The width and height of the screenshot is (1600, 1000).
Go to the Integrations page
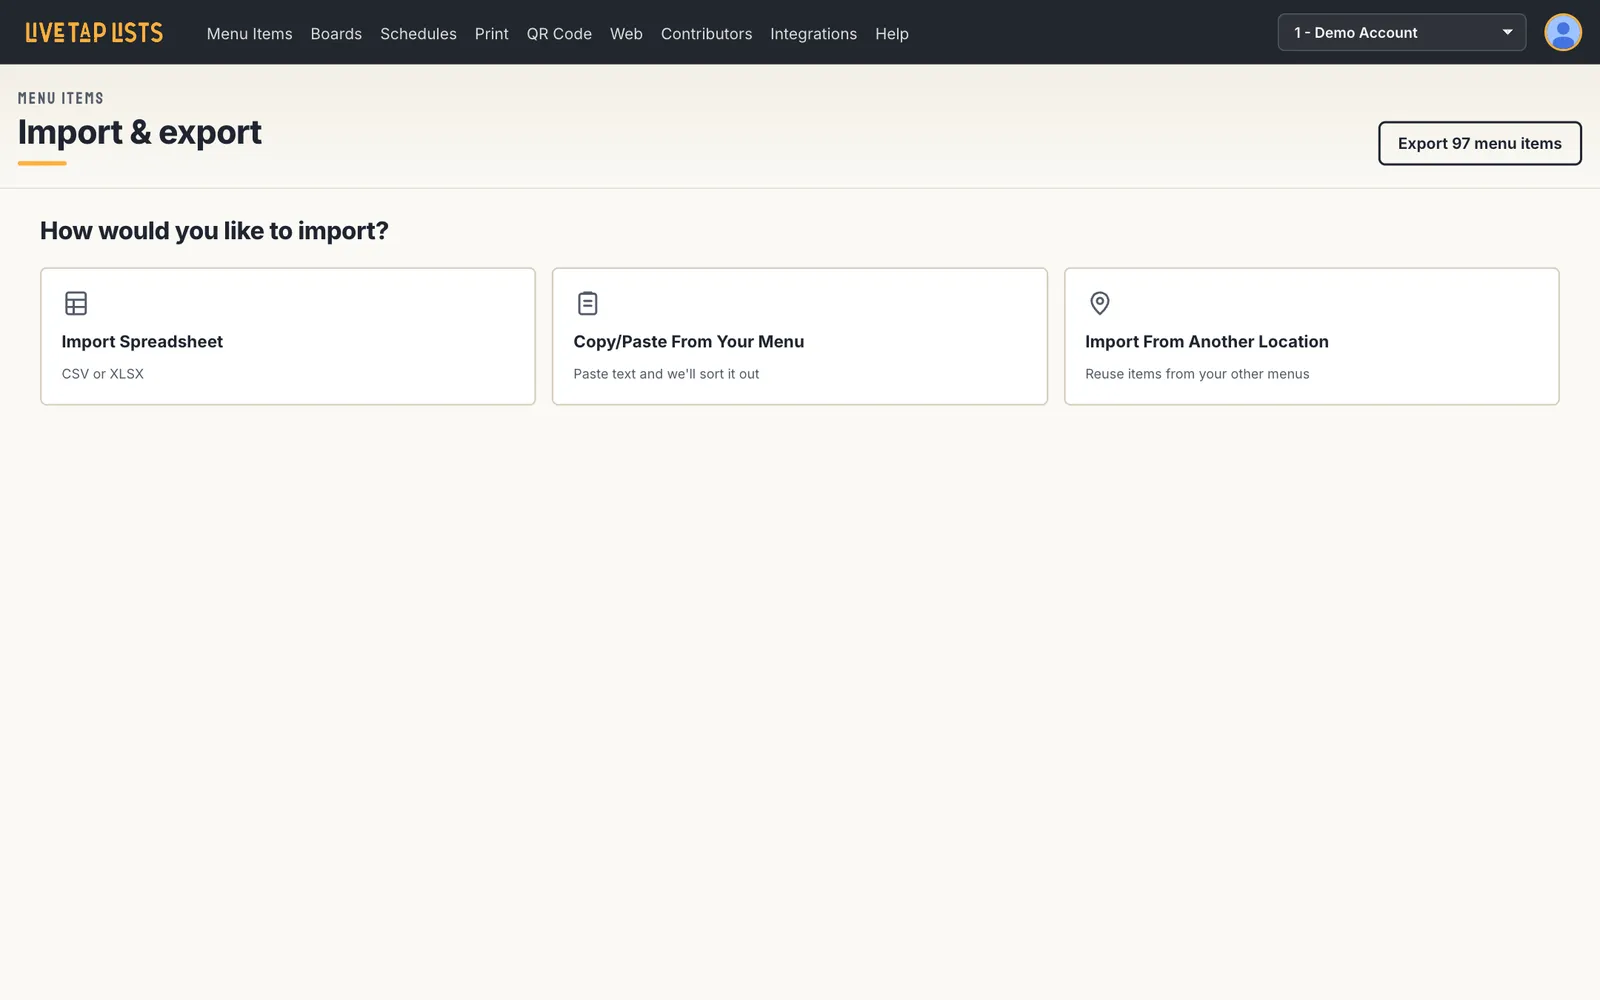[813, 34]
